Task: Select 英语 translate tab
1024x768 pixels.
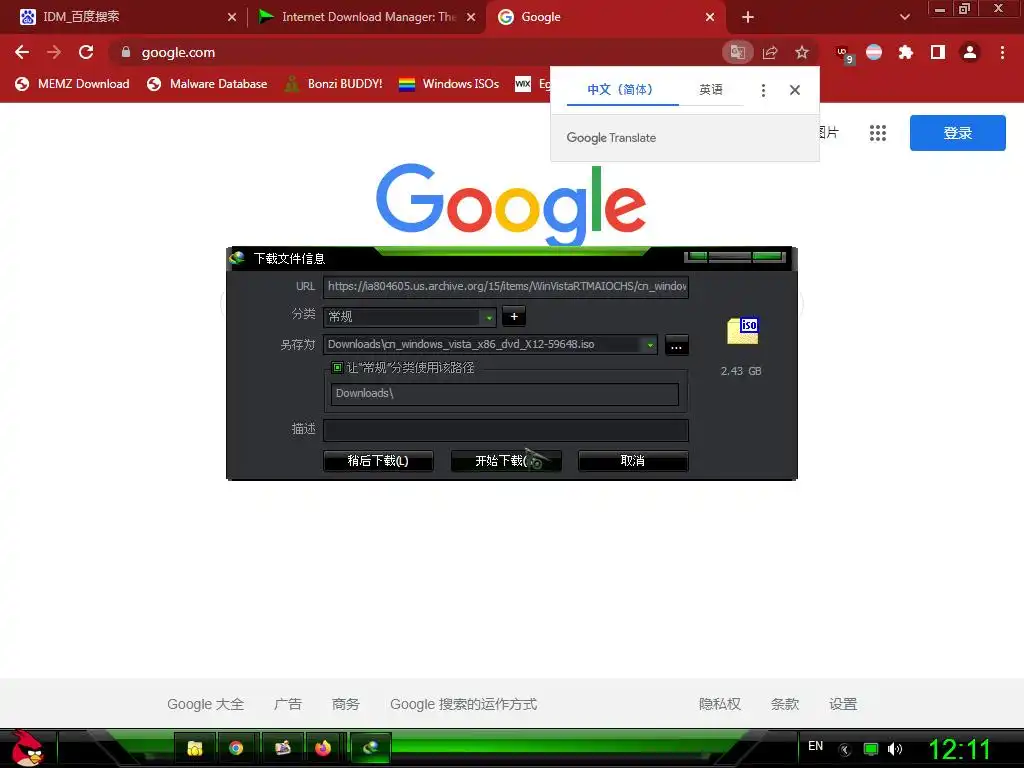Action: tap(711, 89)
